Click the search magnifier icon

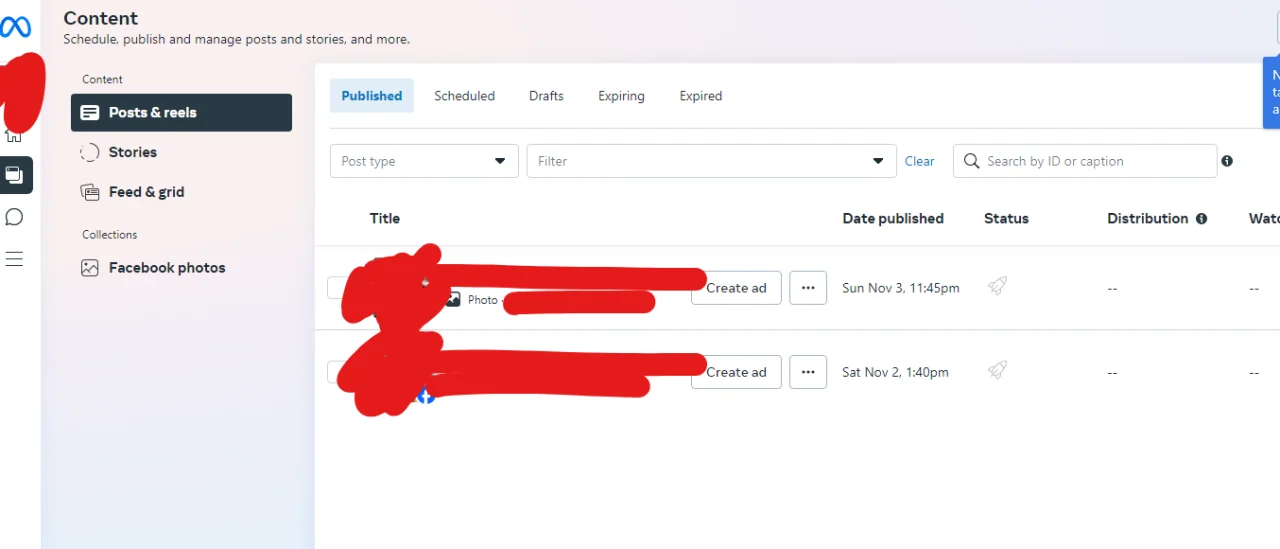coord(972,161)
